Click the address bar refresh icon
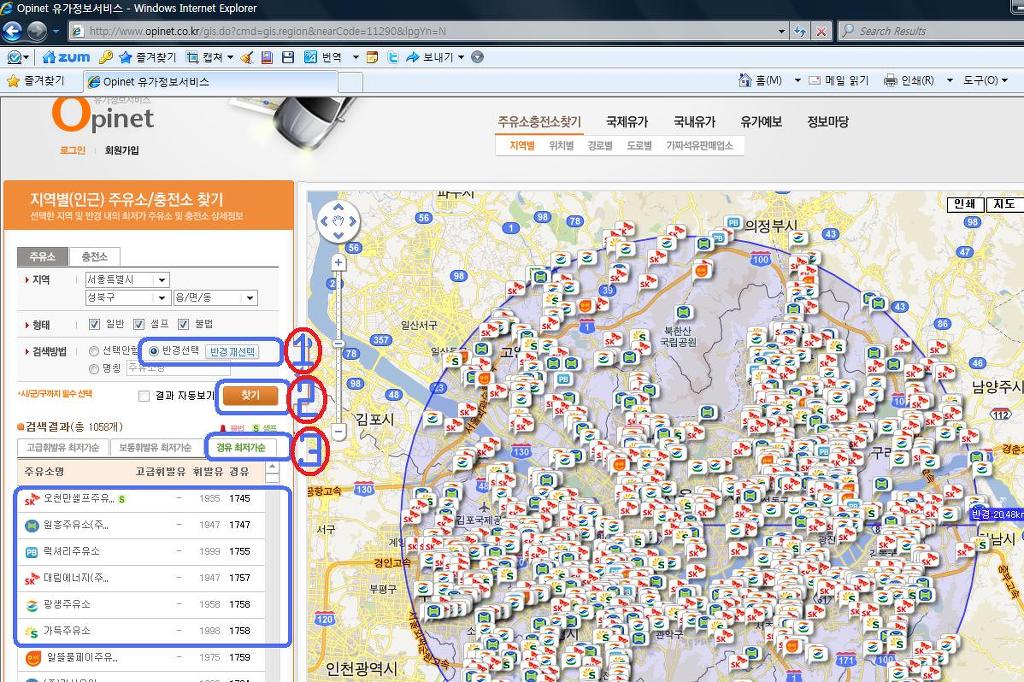Image resolution: width=1024 pixels, height=682 pixels. [800, 31]
